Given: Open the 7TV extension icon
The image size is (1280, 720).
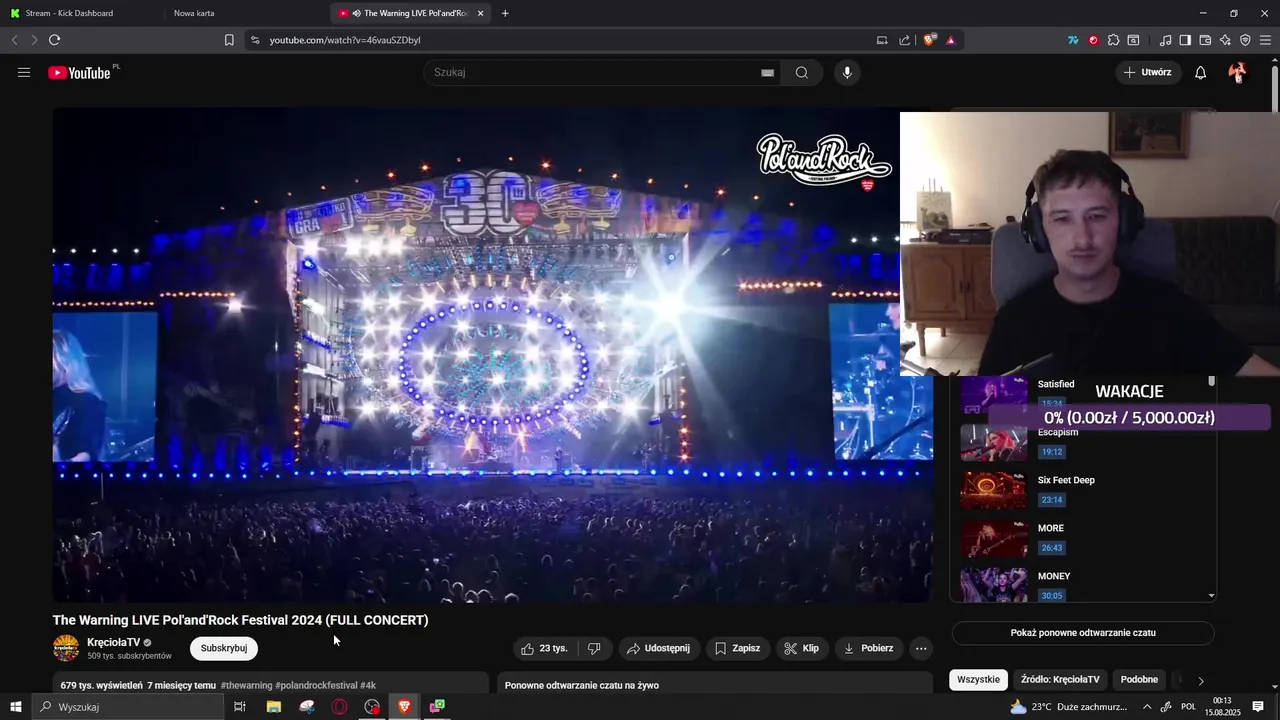Looking at the screenshot, I should pos(1073,40).
